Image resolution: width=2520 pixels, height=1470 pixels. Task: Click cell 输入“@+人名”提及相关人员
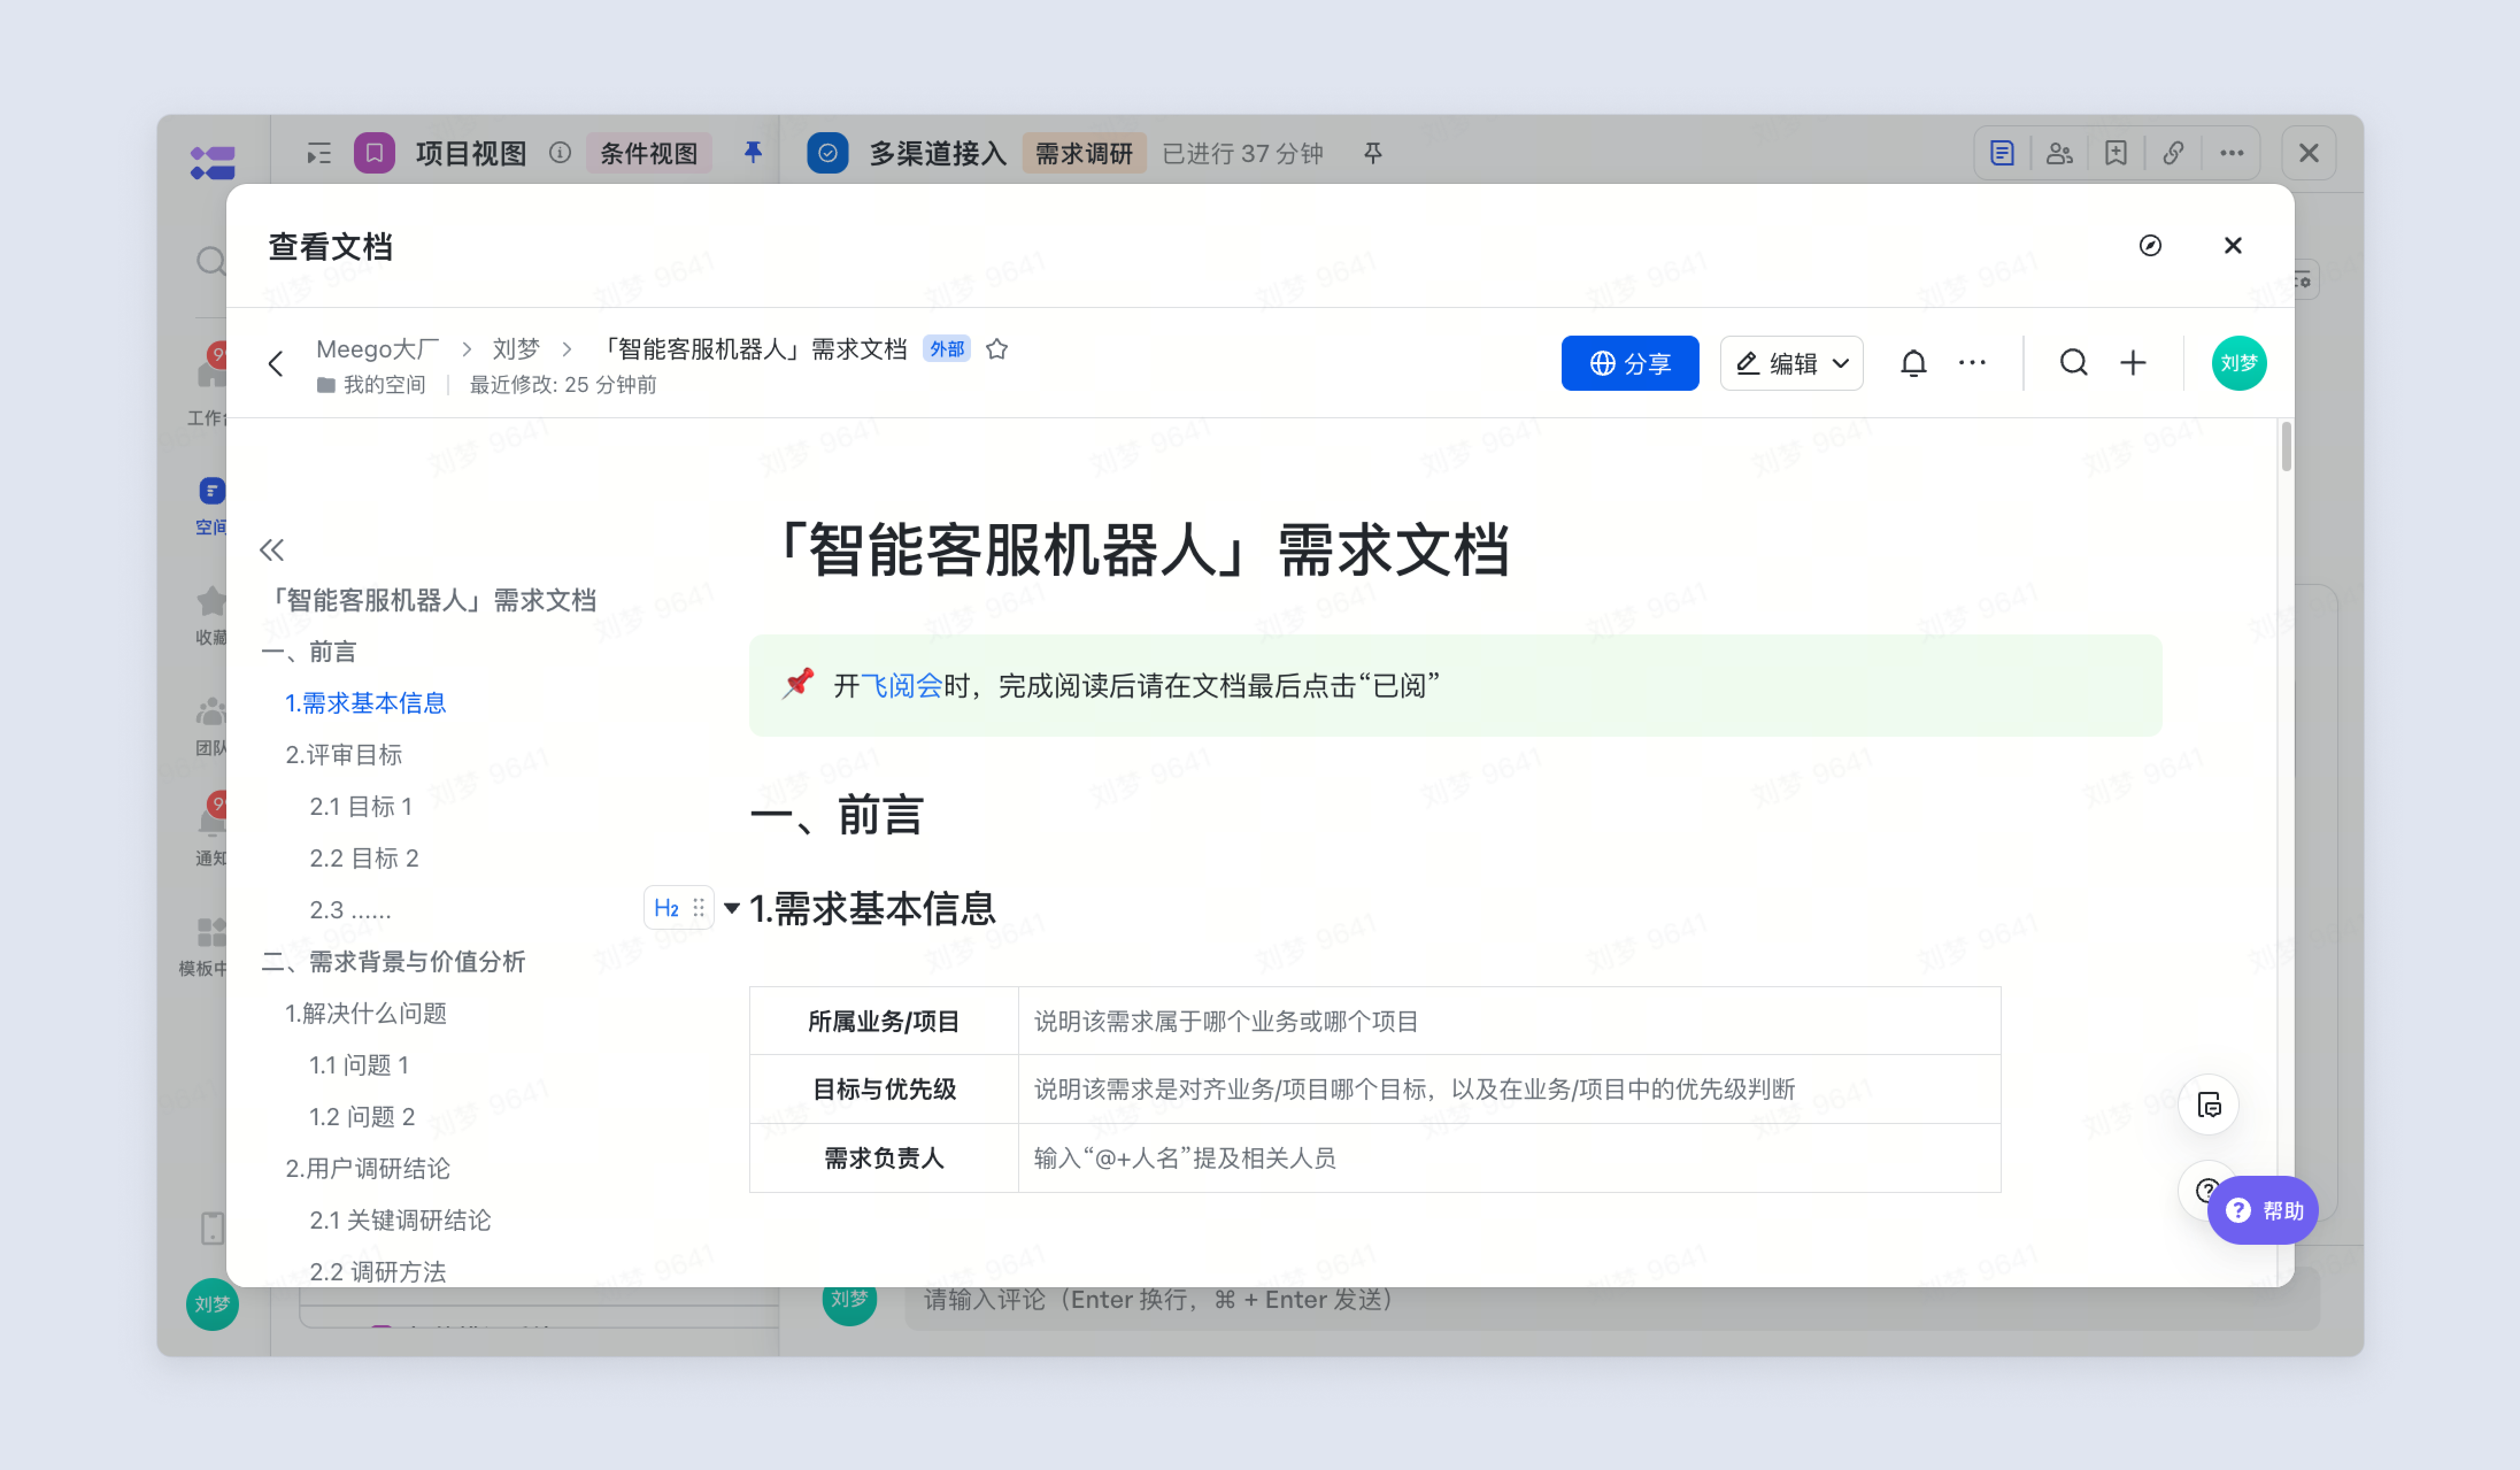point(1510,1158)
